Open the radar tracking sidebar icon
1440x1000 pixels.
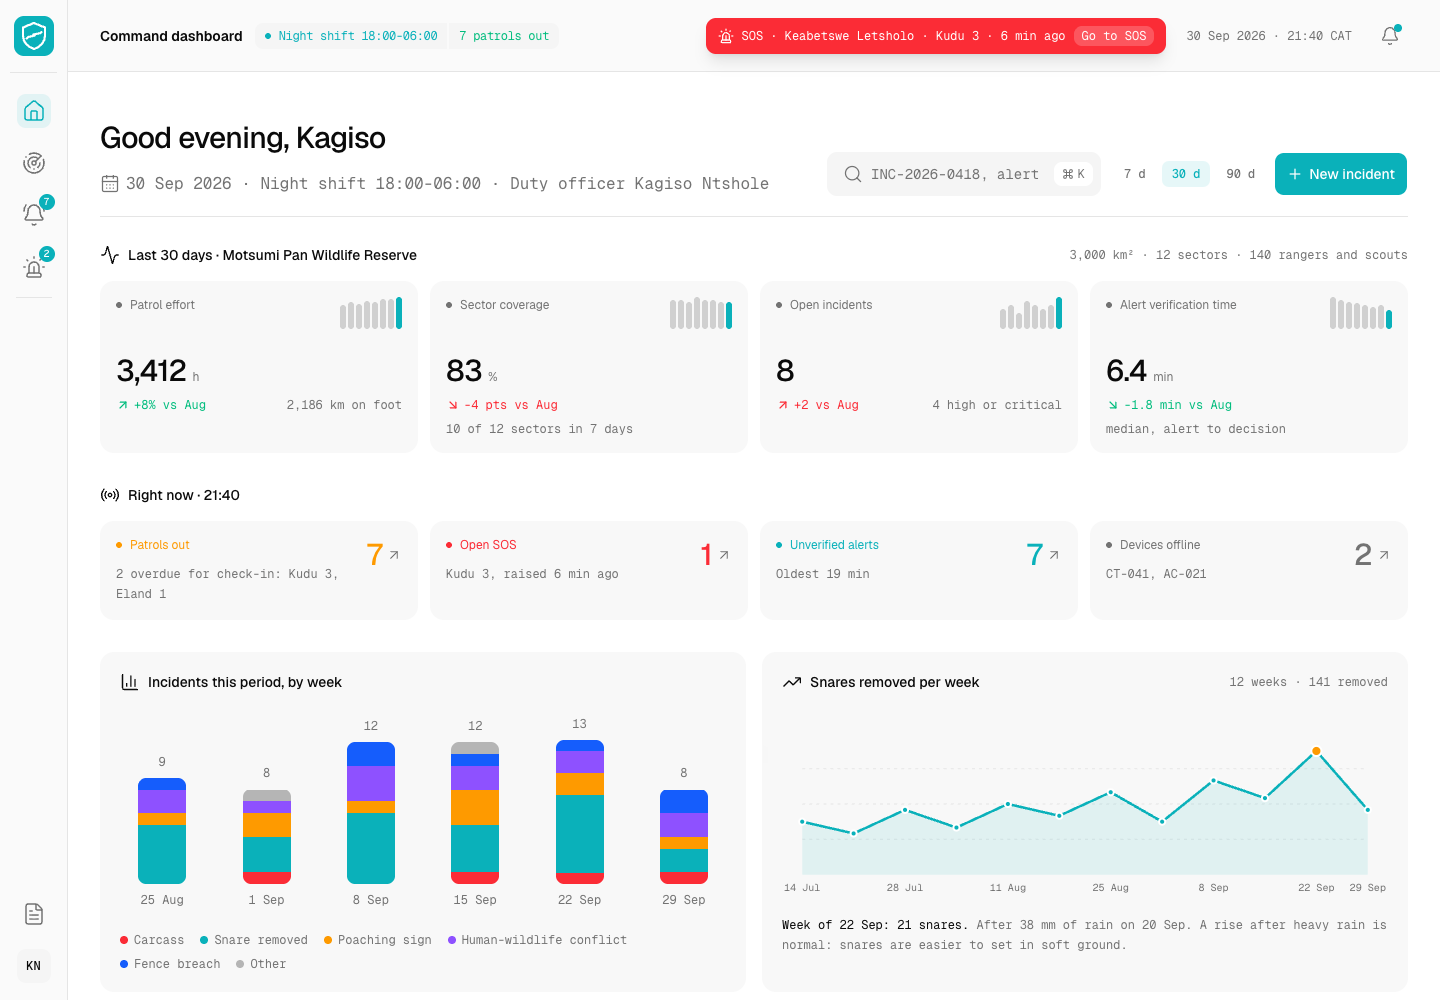(34, 163)
